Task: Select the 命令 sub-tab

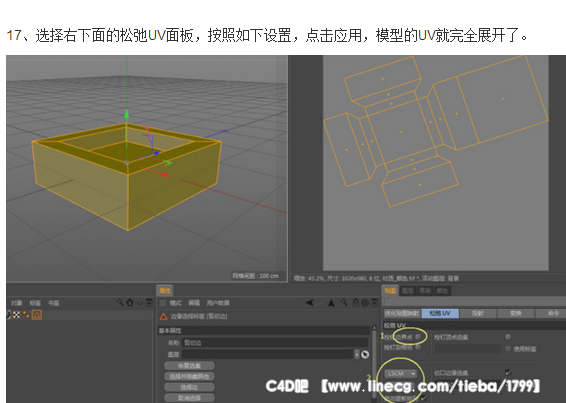Action: [551, 313]
